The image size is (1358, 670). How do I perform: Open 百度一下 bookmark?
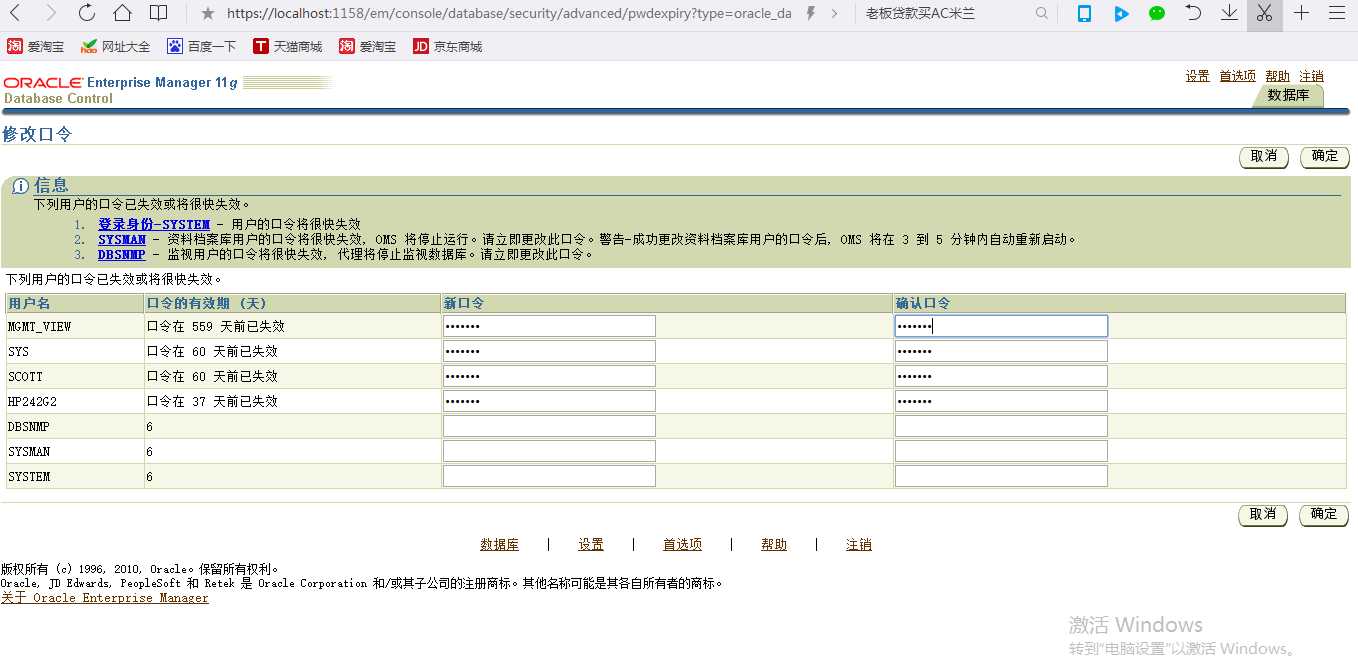tap(201, 47)
